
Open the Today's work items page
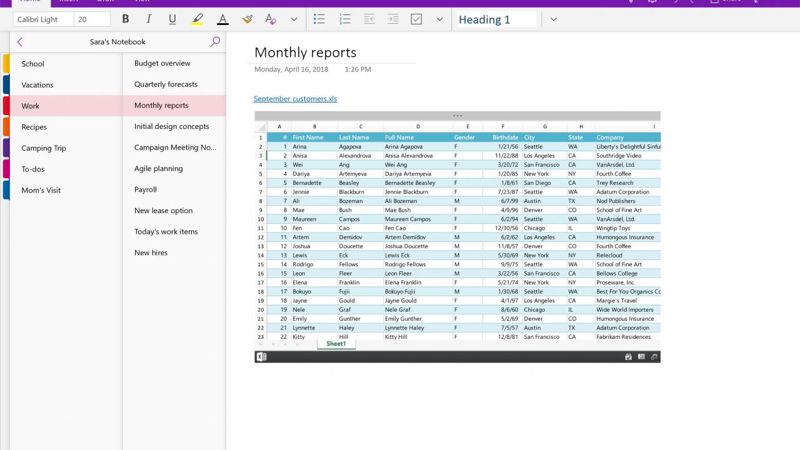click(174, 232)
